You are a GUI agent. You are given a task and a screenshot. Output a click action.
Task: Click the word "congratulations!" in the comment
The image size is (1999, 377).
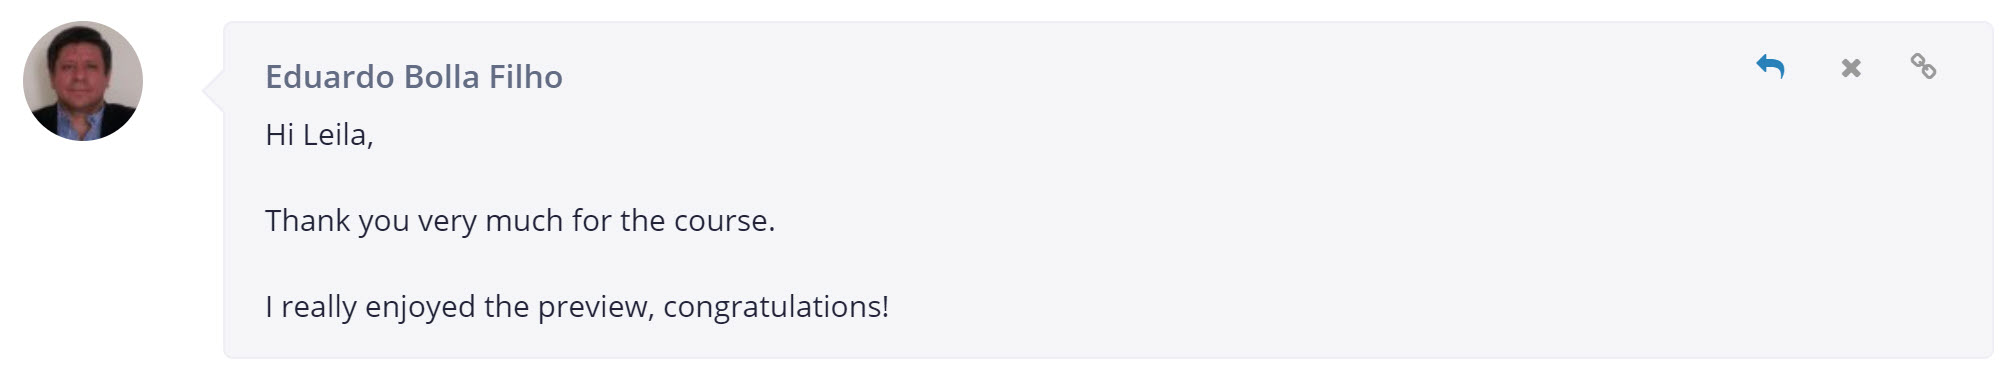tap(776, 306)
